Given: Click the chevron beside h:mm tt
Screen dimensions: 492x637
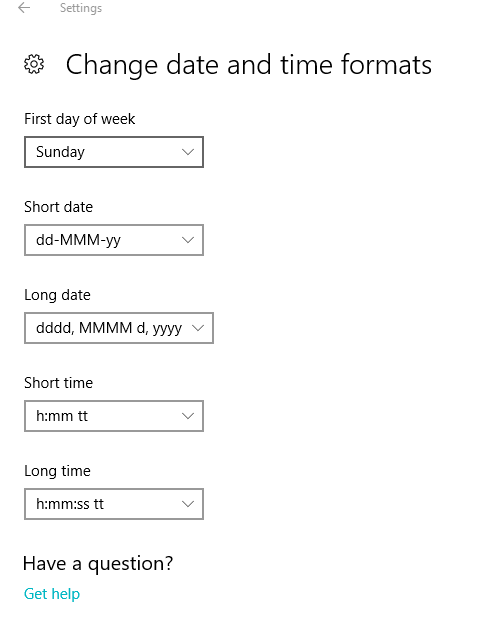Looking at the screenshot, I should [x=188, y=416].
